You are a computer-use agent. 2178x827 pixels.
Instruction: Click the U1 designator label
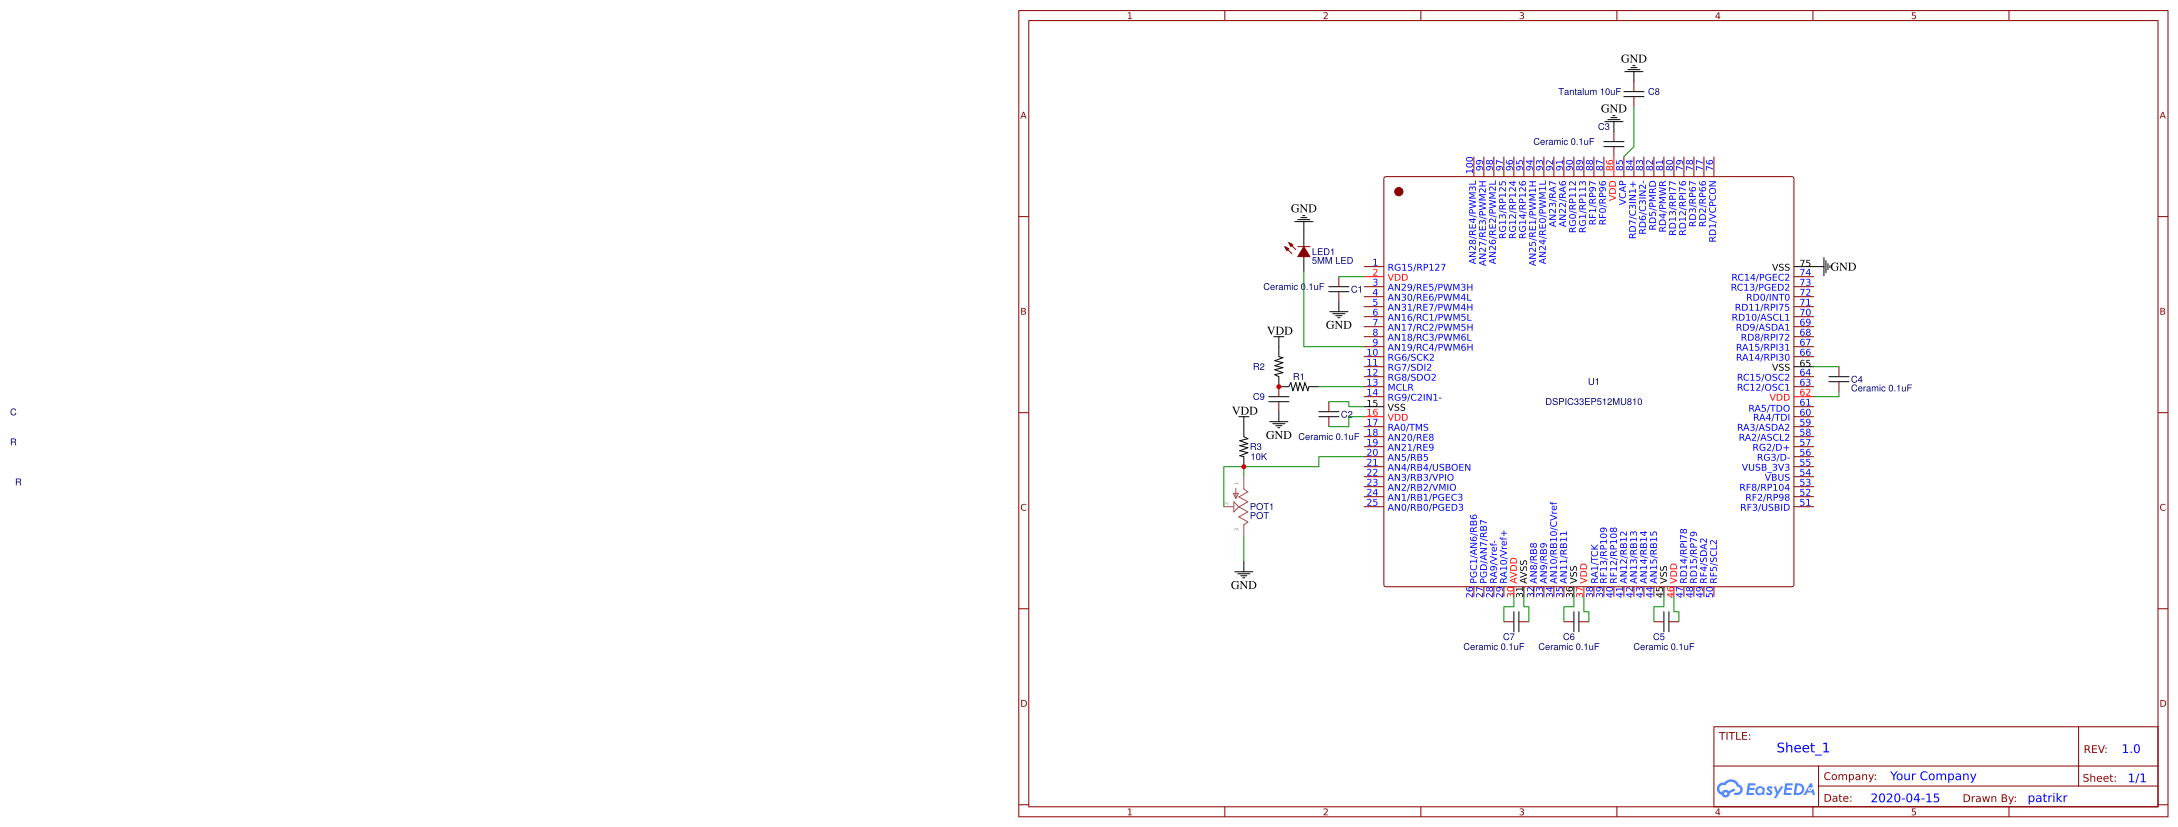1593,381
